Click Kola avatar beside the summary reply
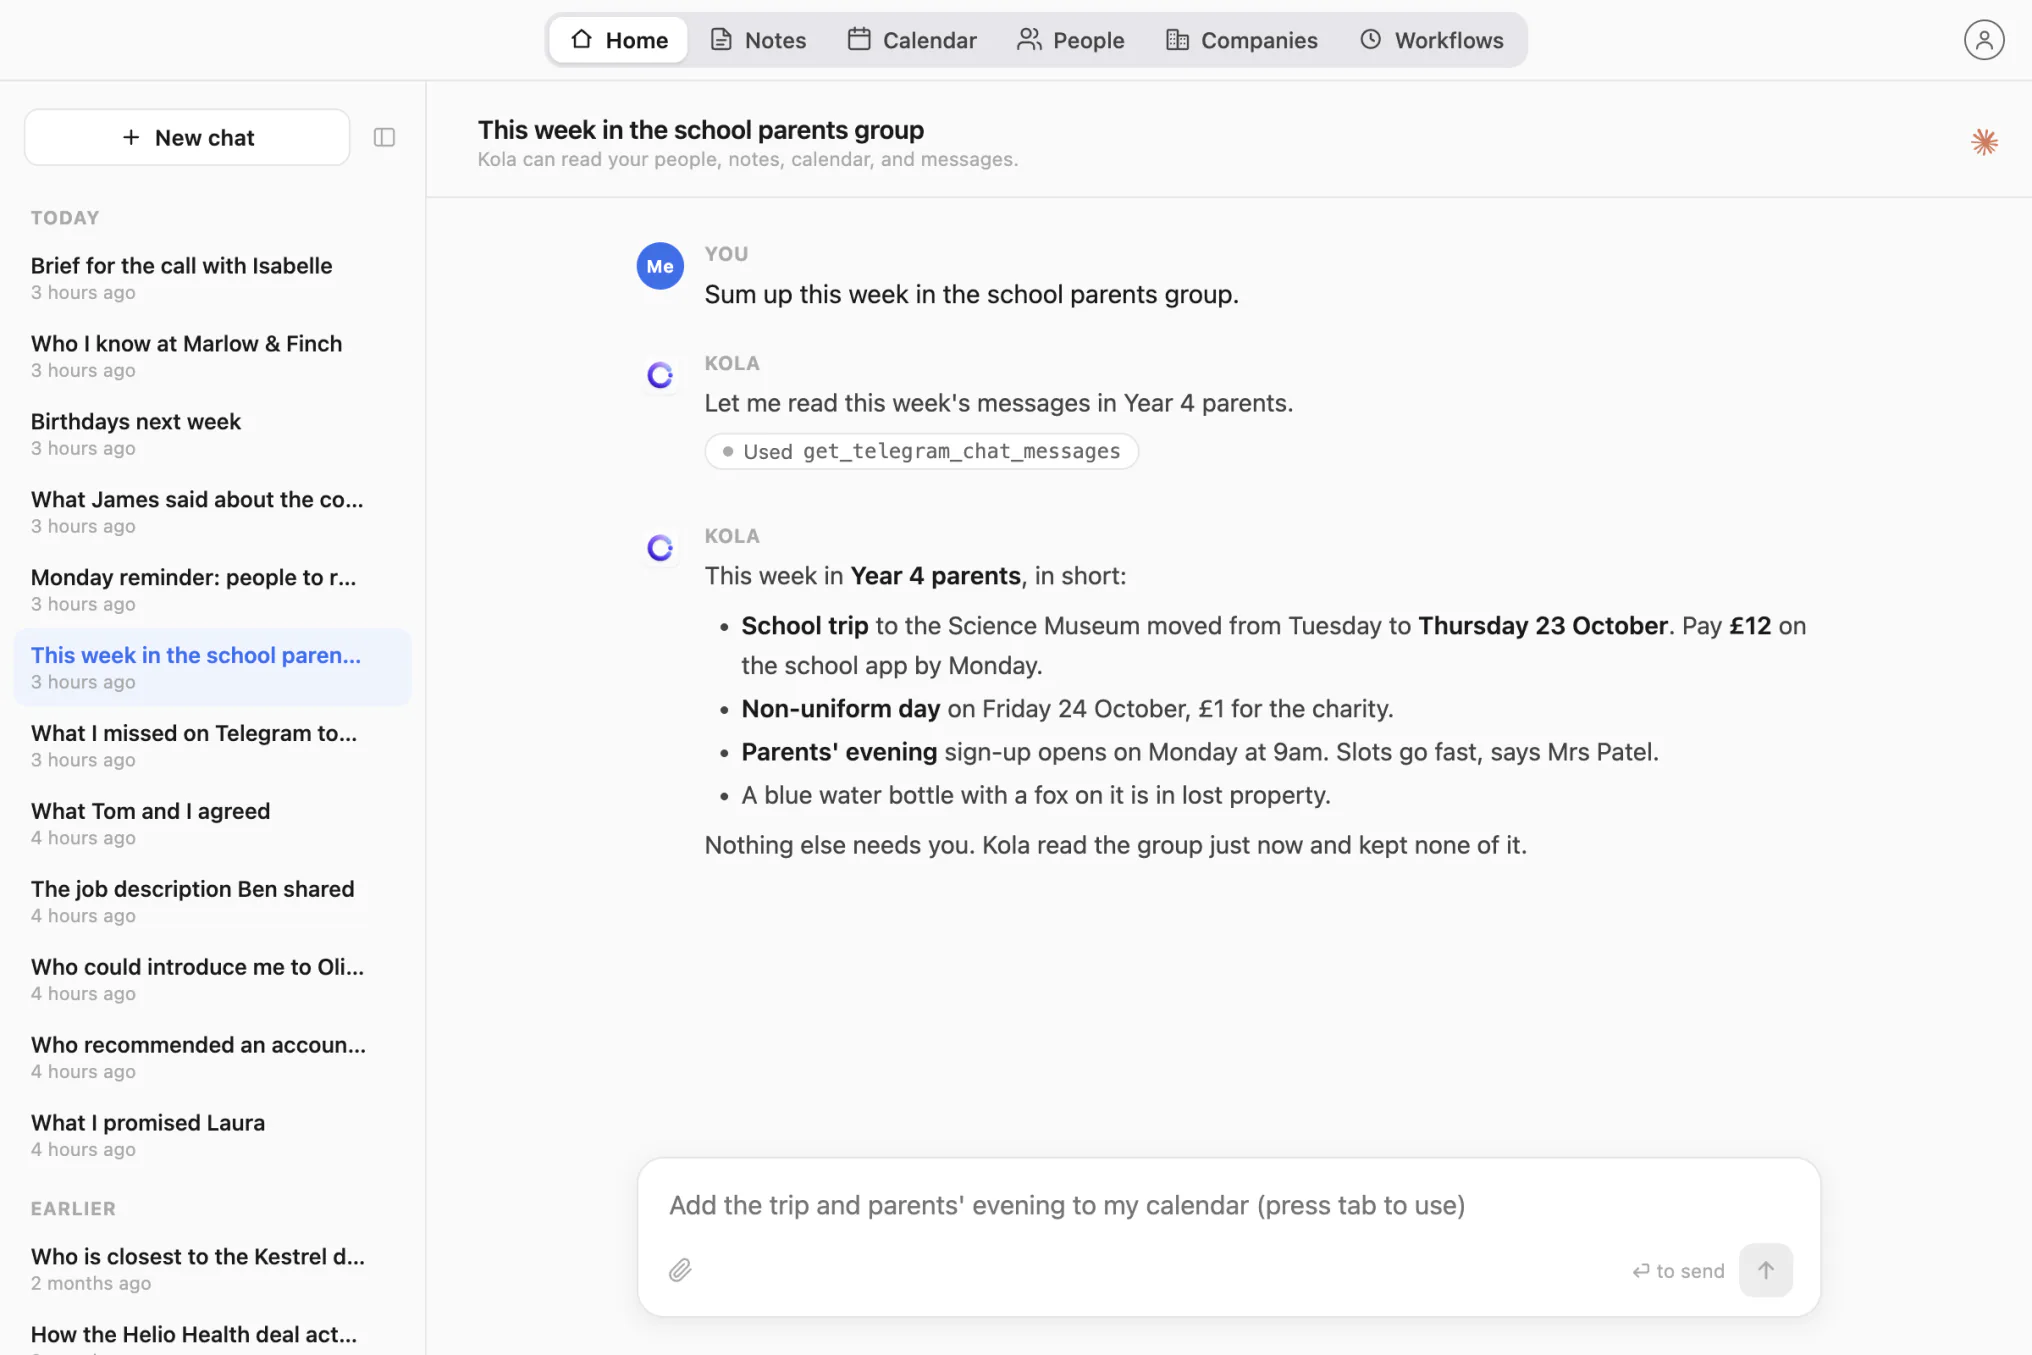Viewport: 2032px width, 1355px height. [660, 548]
